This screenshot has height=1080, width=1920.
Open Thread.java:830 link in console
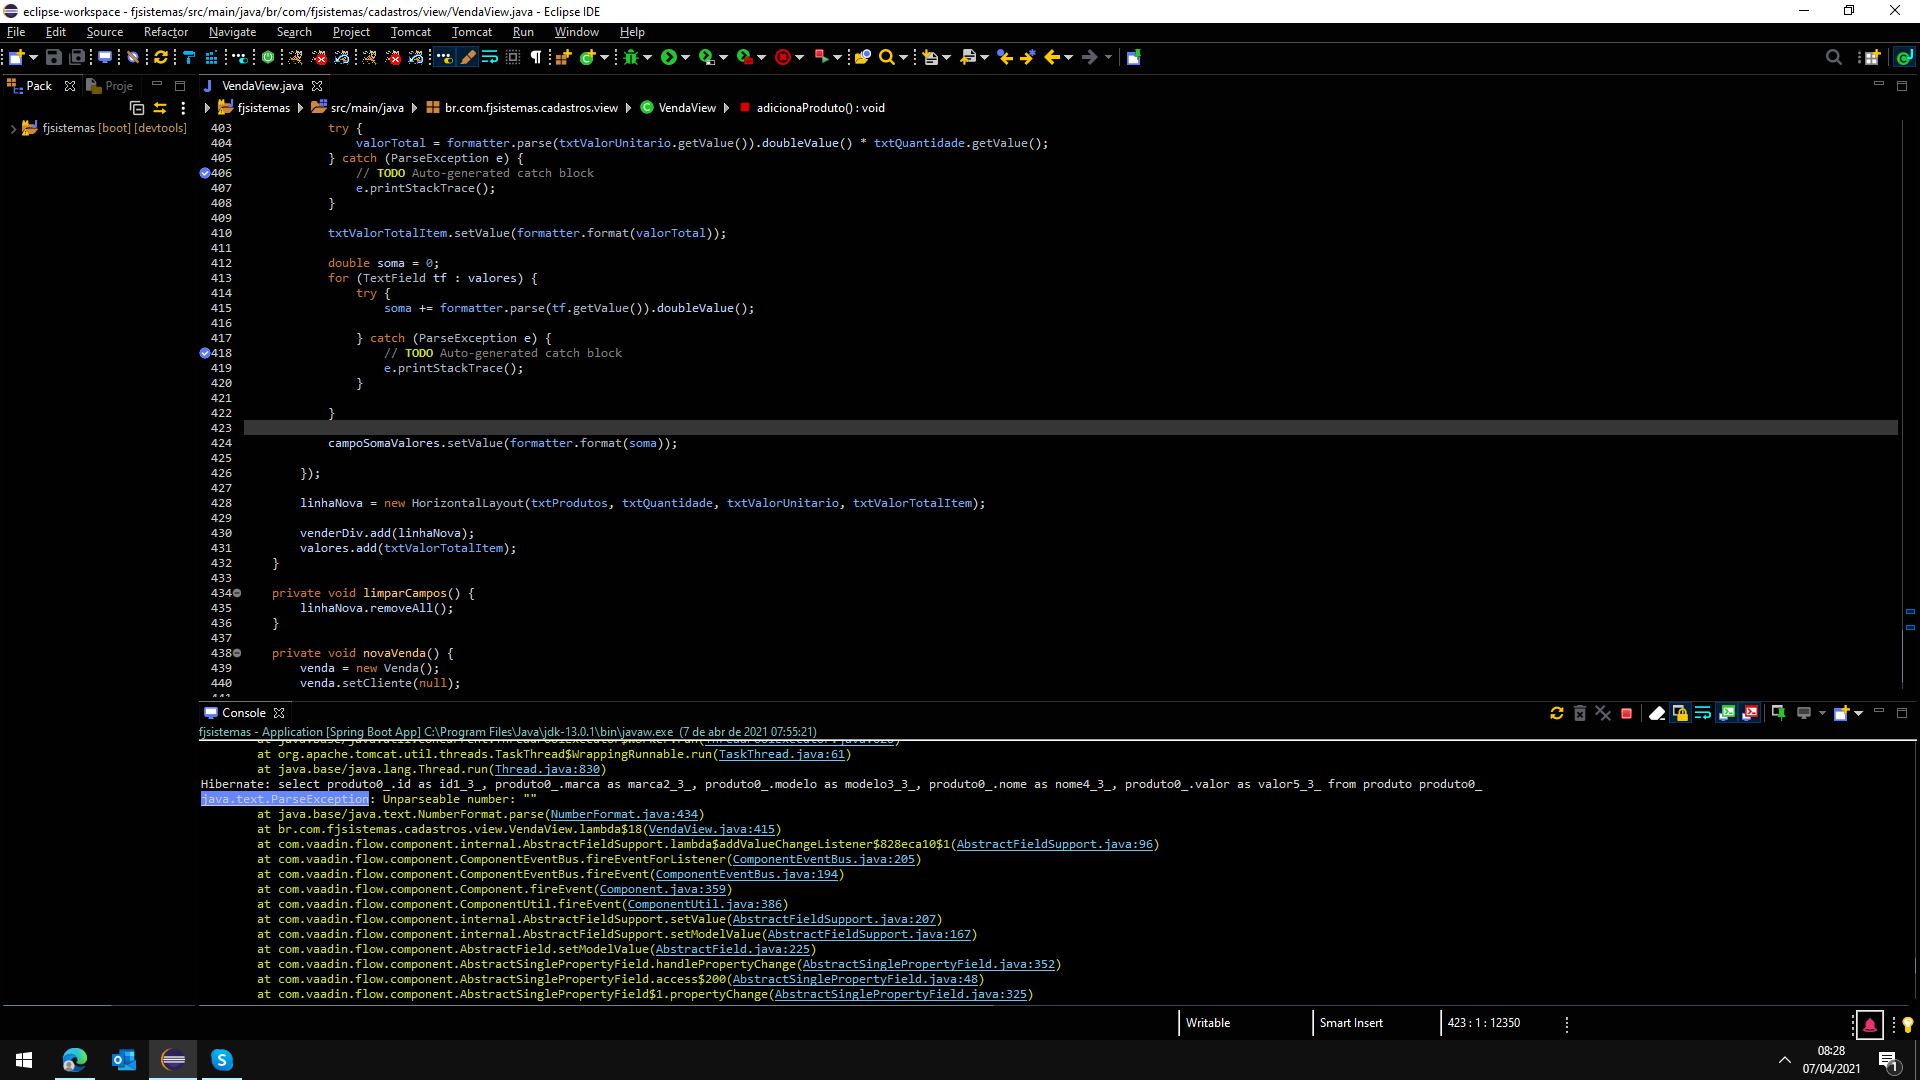(547, 769)
